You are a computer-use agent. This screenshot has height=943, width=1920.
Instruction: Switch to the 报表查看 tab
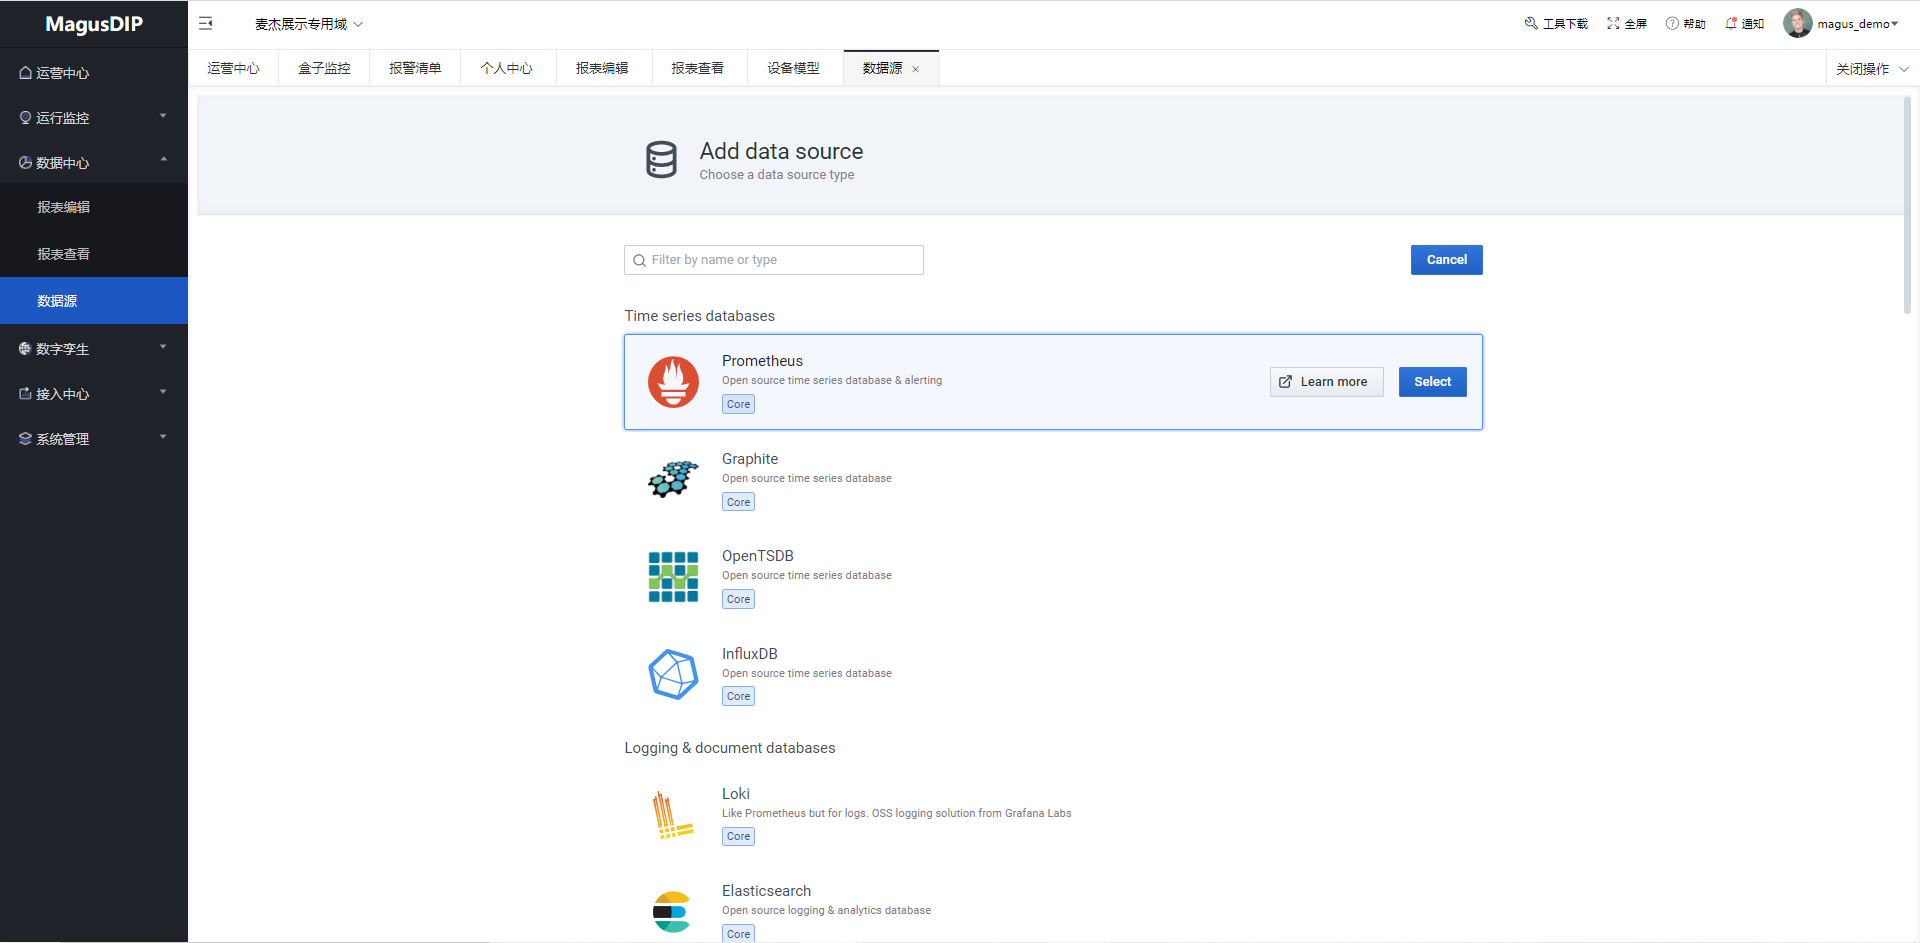point(697,68)
